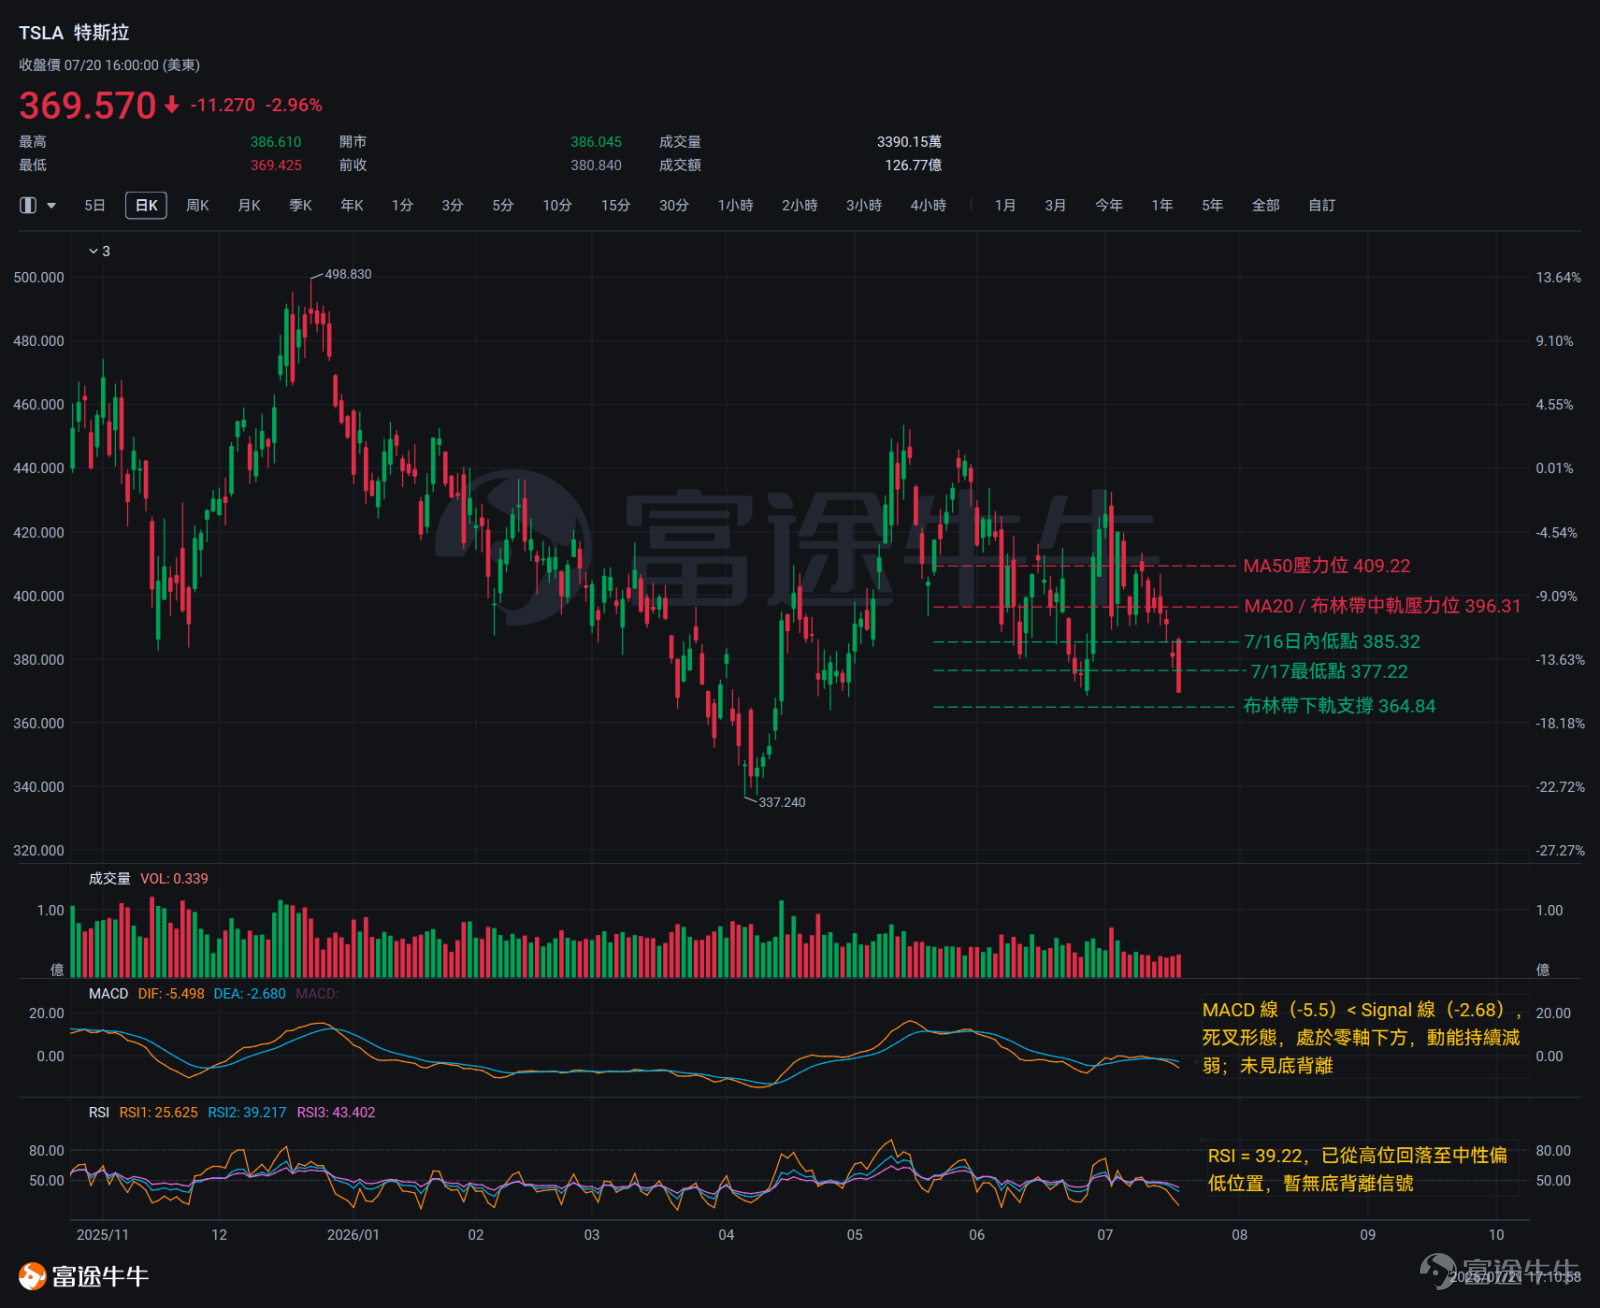Click the DIF: -5.498 value
The width and height of the screenshot is (1600, 1308).
pos(171,994)
